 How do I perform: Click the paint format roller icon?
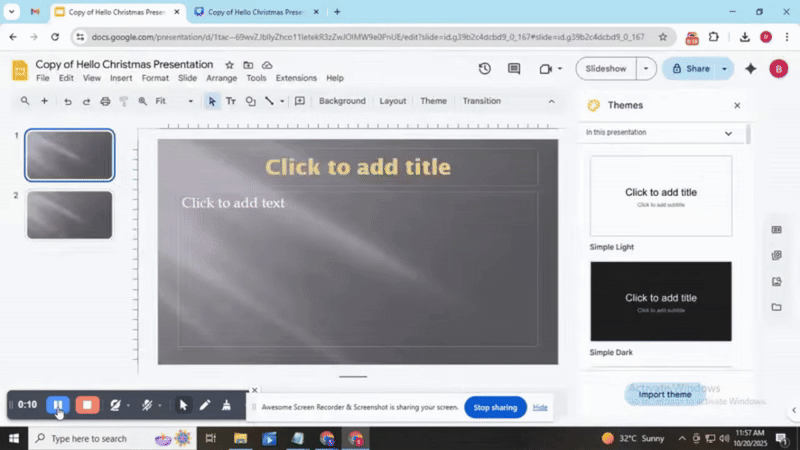[124, 101]
